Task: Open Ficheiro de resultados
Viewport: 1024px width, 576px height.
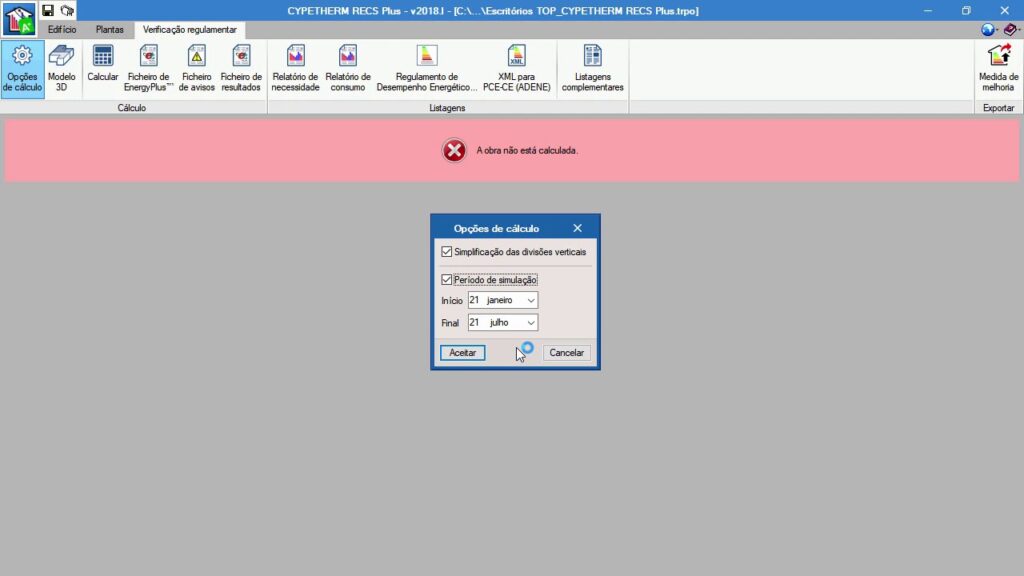Action: coord(241,67)
